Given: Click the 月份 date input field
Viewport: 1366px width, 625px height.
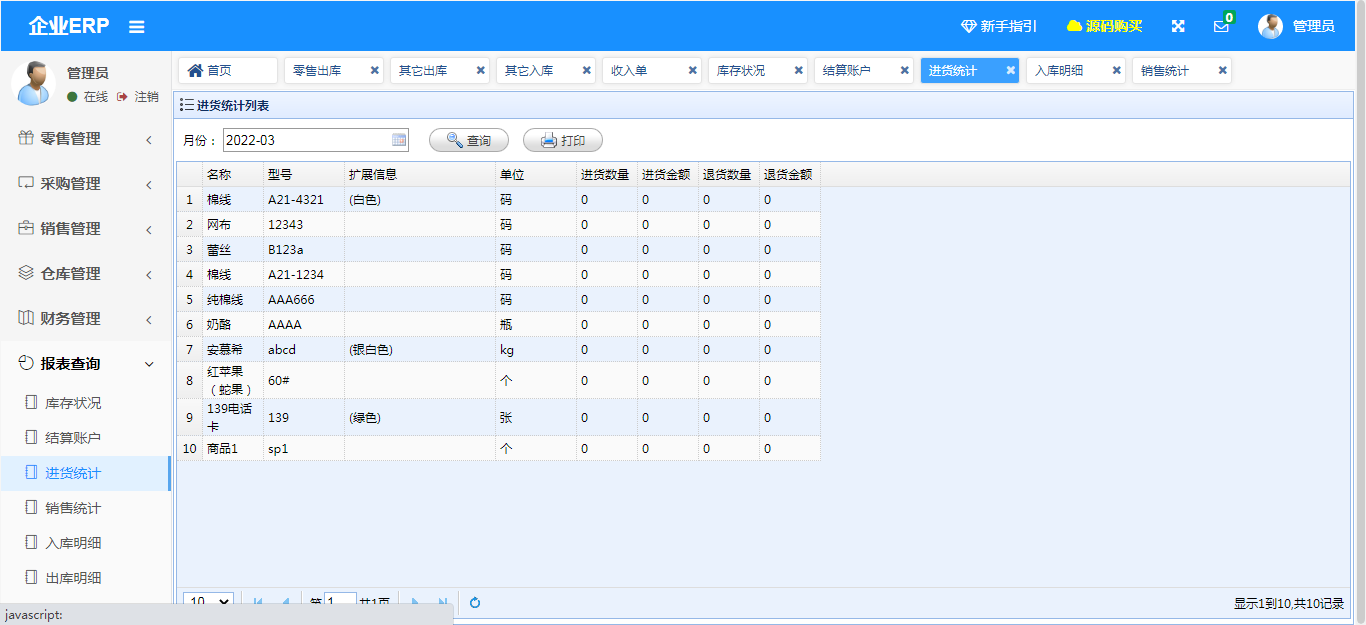Looking at the screenshot, I should tap(305, 140).
